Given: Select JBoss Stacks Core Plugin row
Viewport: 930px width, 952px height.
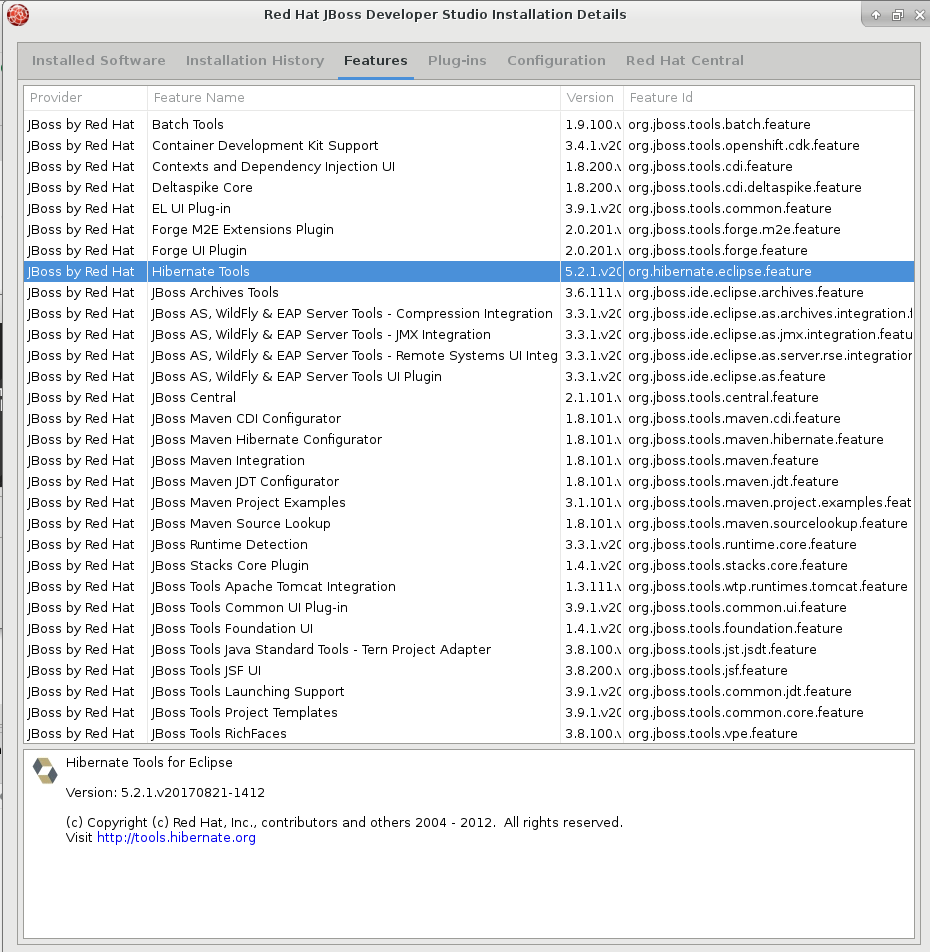Looking at the screenshot, I should tap(469, 566).
